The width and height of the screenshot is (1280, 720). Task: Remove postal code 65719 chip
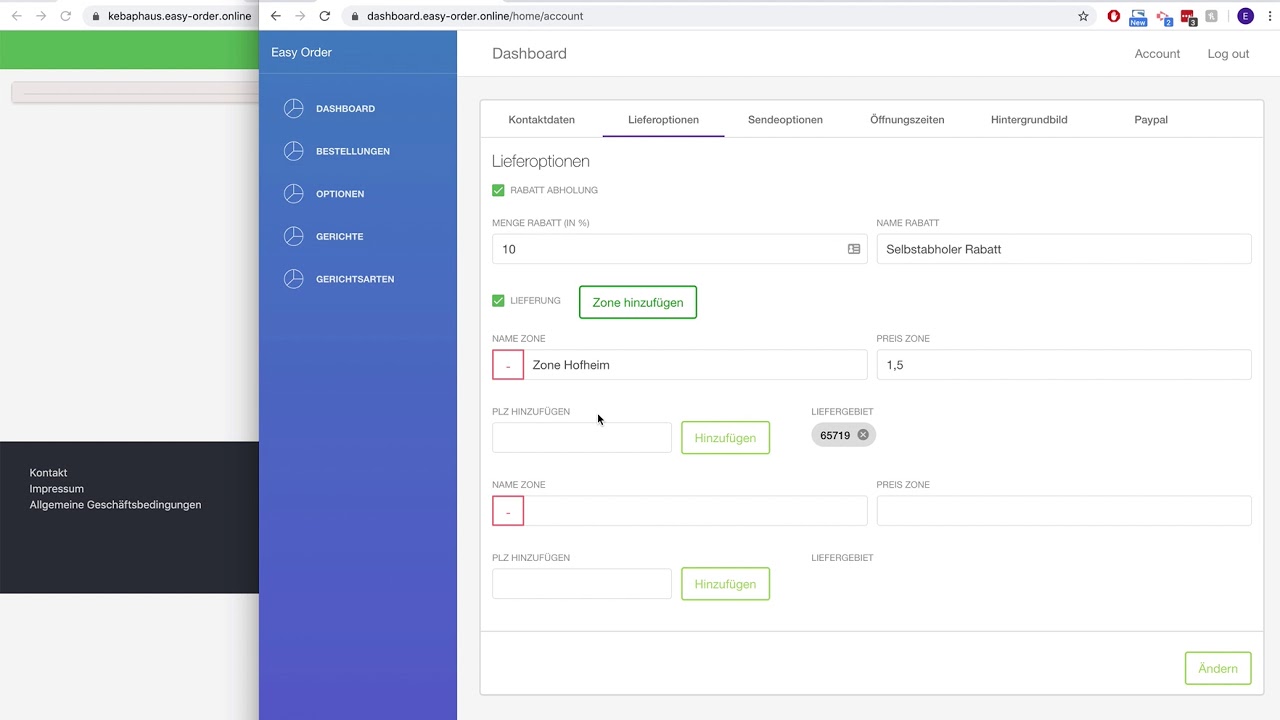863,435
